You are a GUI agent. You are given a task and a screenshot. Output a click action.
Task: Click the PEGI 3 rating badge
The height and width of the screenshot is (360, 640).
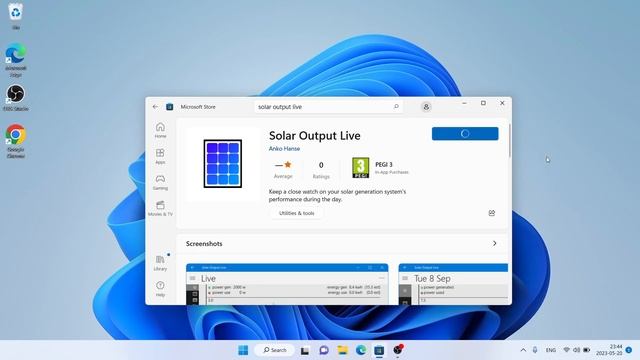(x=360, y=168)
